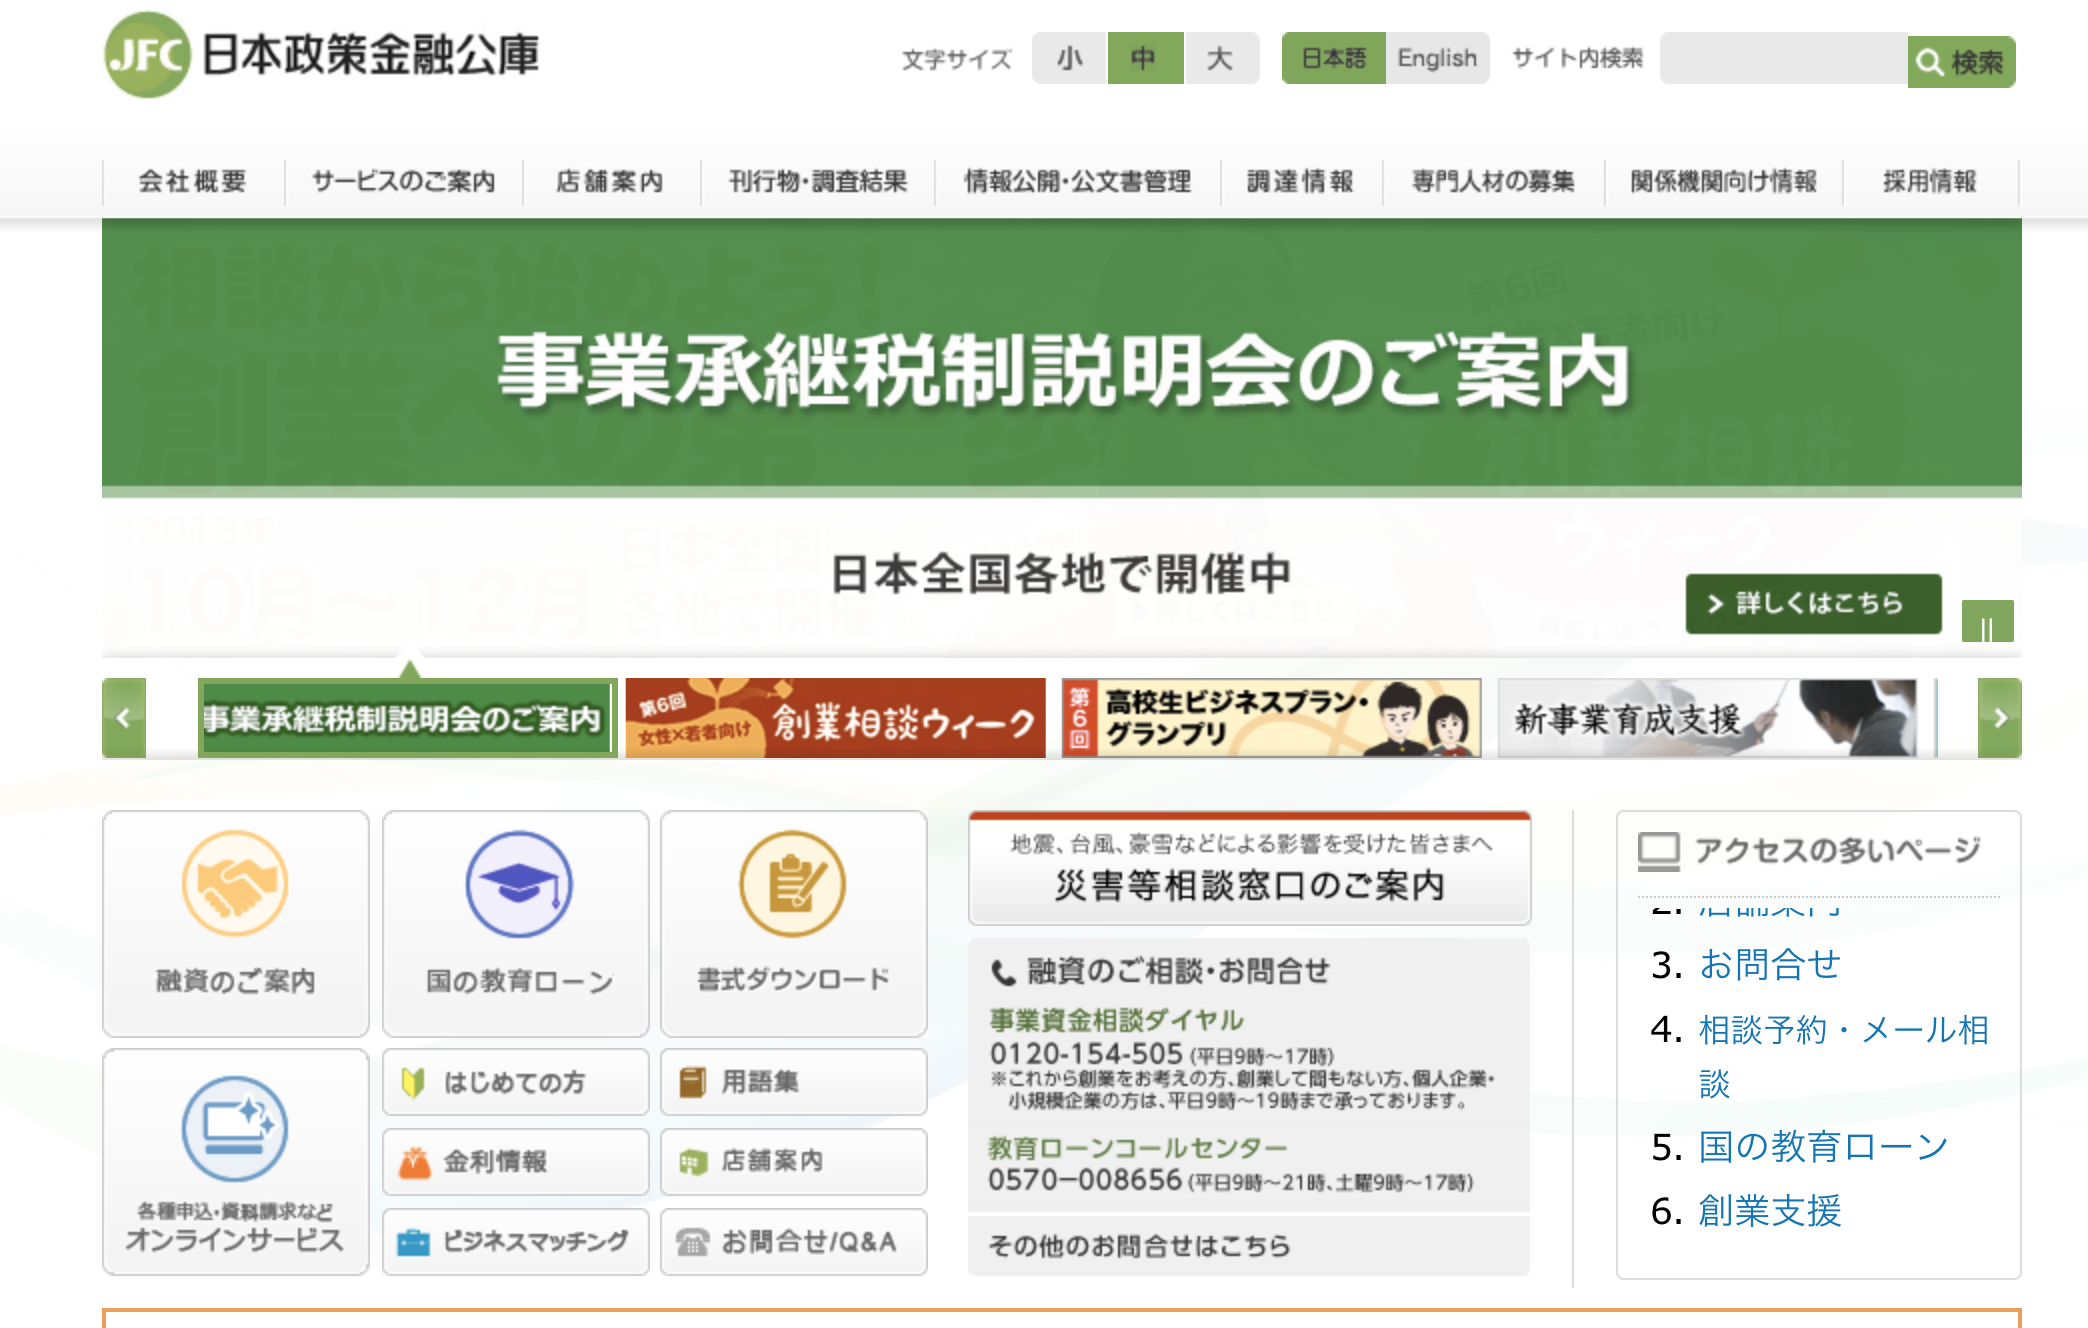Open the 採用情報 menu item
This screenshot has width=2088, height=1328.
click(1929, 181)
